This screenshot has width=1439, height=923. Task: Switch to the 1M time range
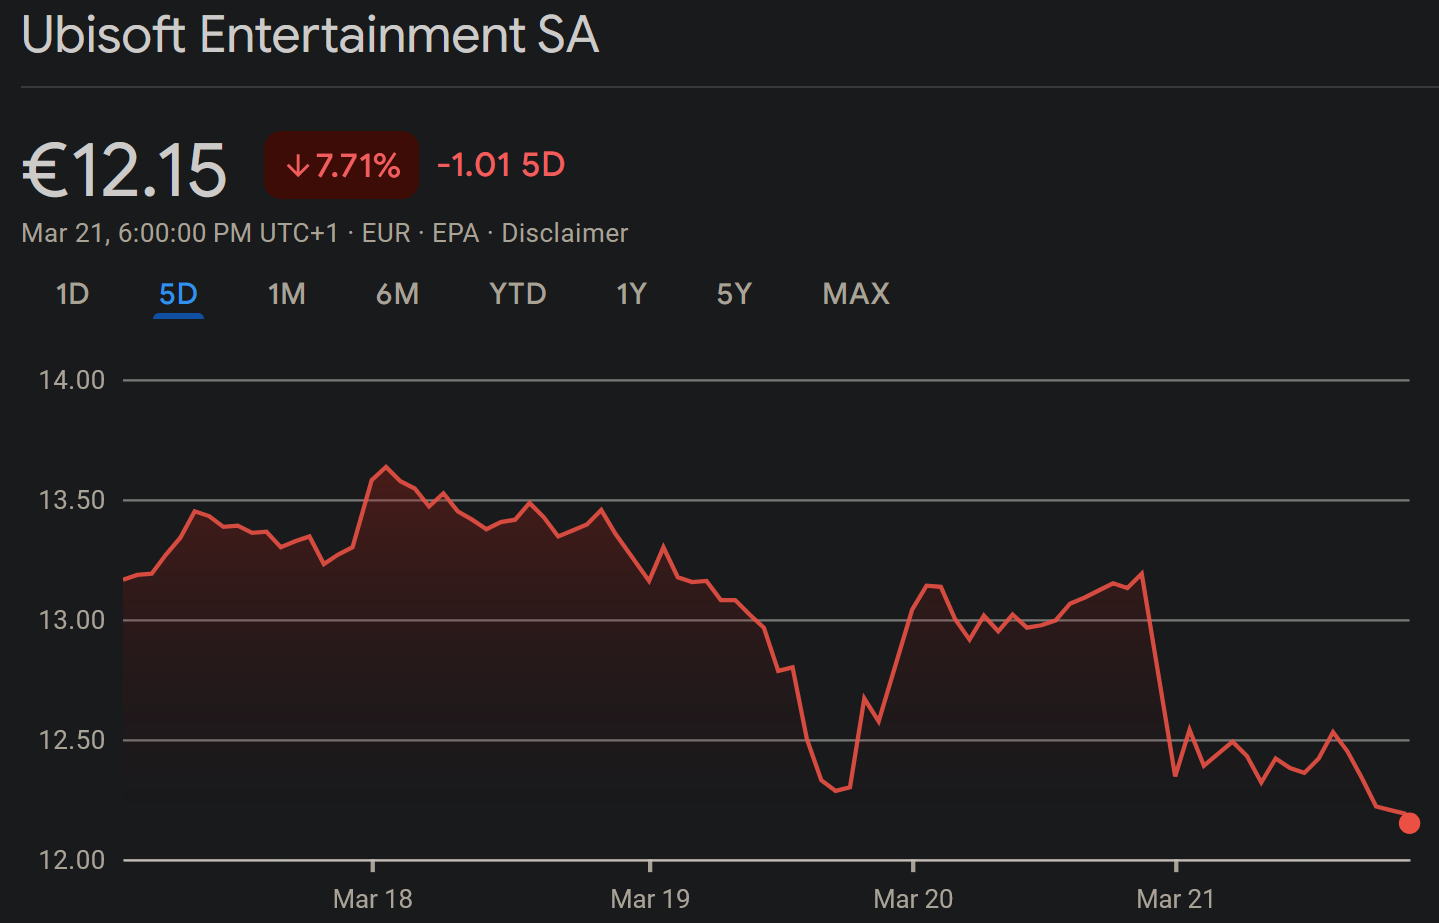tap(287, 294)
